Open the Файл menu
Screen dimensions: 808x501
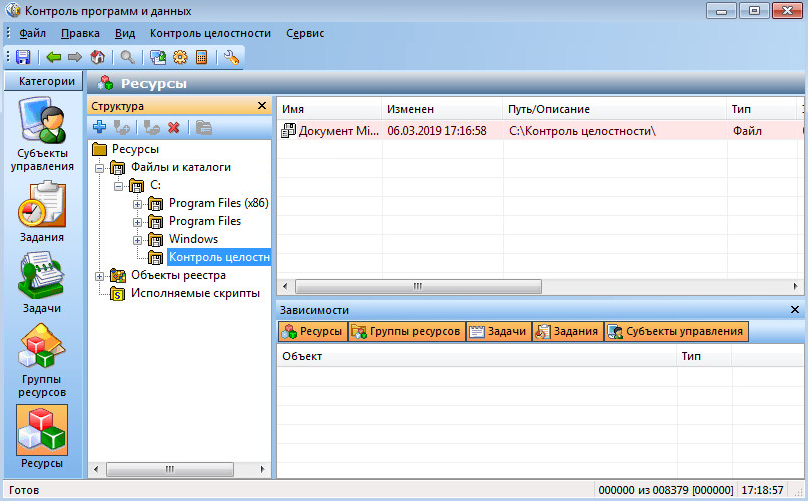[32, 34]
